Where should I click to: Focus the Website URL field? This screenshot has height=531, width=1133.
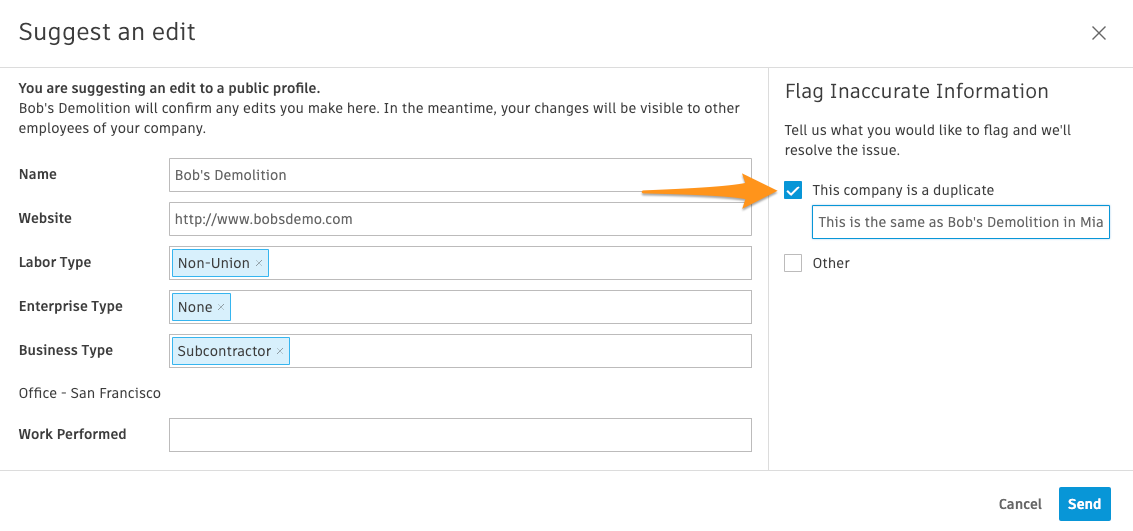(x=460, y=219)
